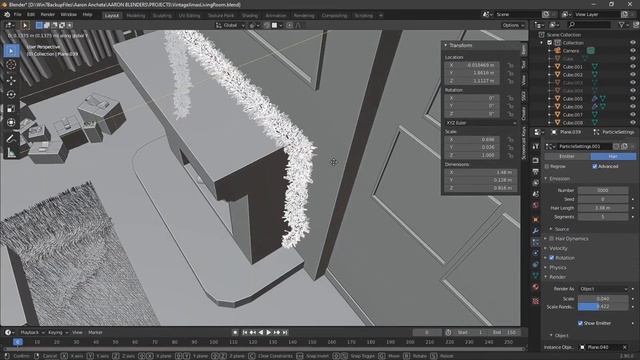Open the Playback timeline menu
This screenshot has height=360, width=640.
(x=32, y=333)
